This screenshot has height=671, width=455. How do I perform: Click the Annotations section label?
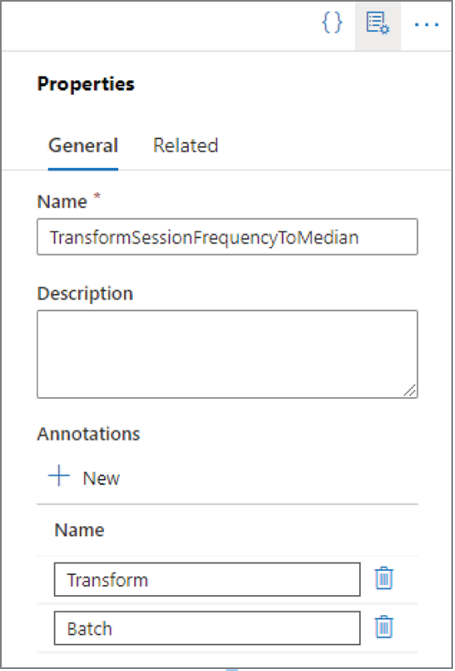pyautogui.click(x=89, y=434)
